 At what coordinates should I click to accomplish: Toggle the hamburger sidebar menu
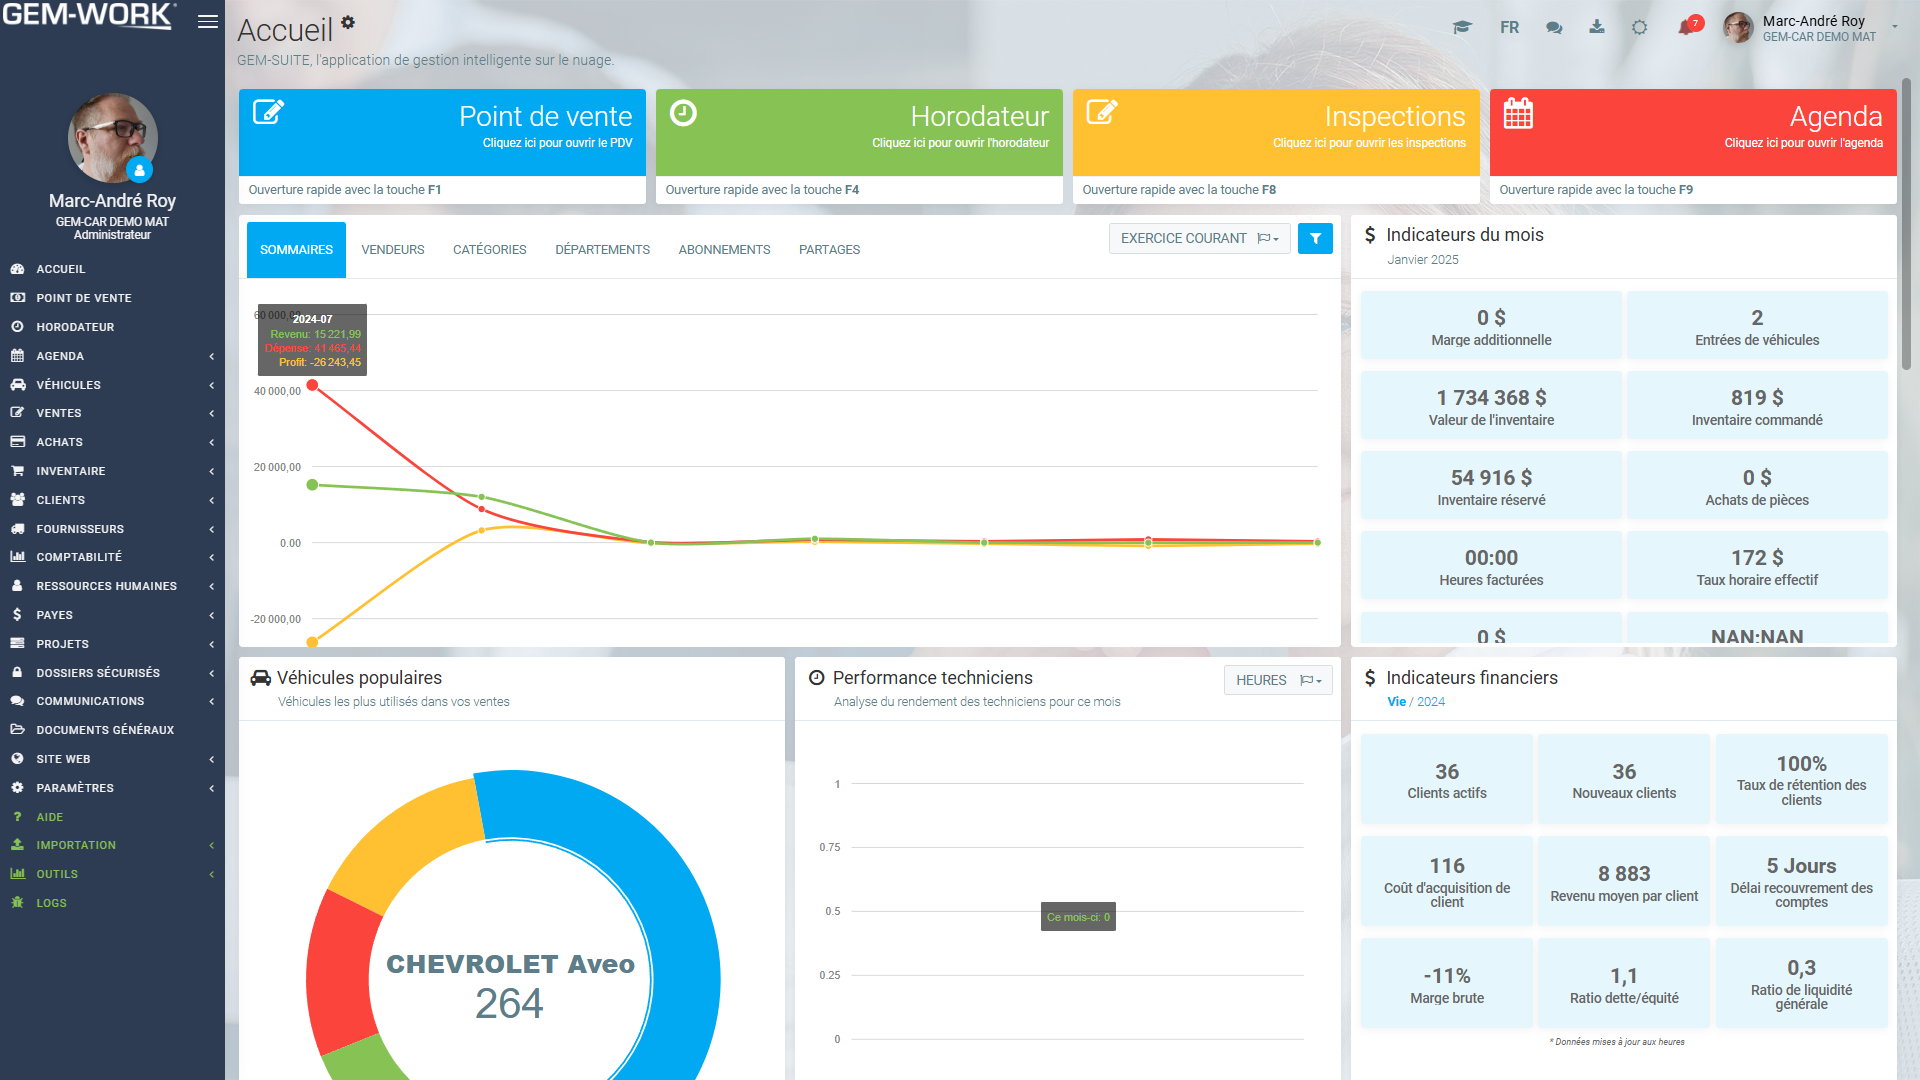tap(208, 22)
